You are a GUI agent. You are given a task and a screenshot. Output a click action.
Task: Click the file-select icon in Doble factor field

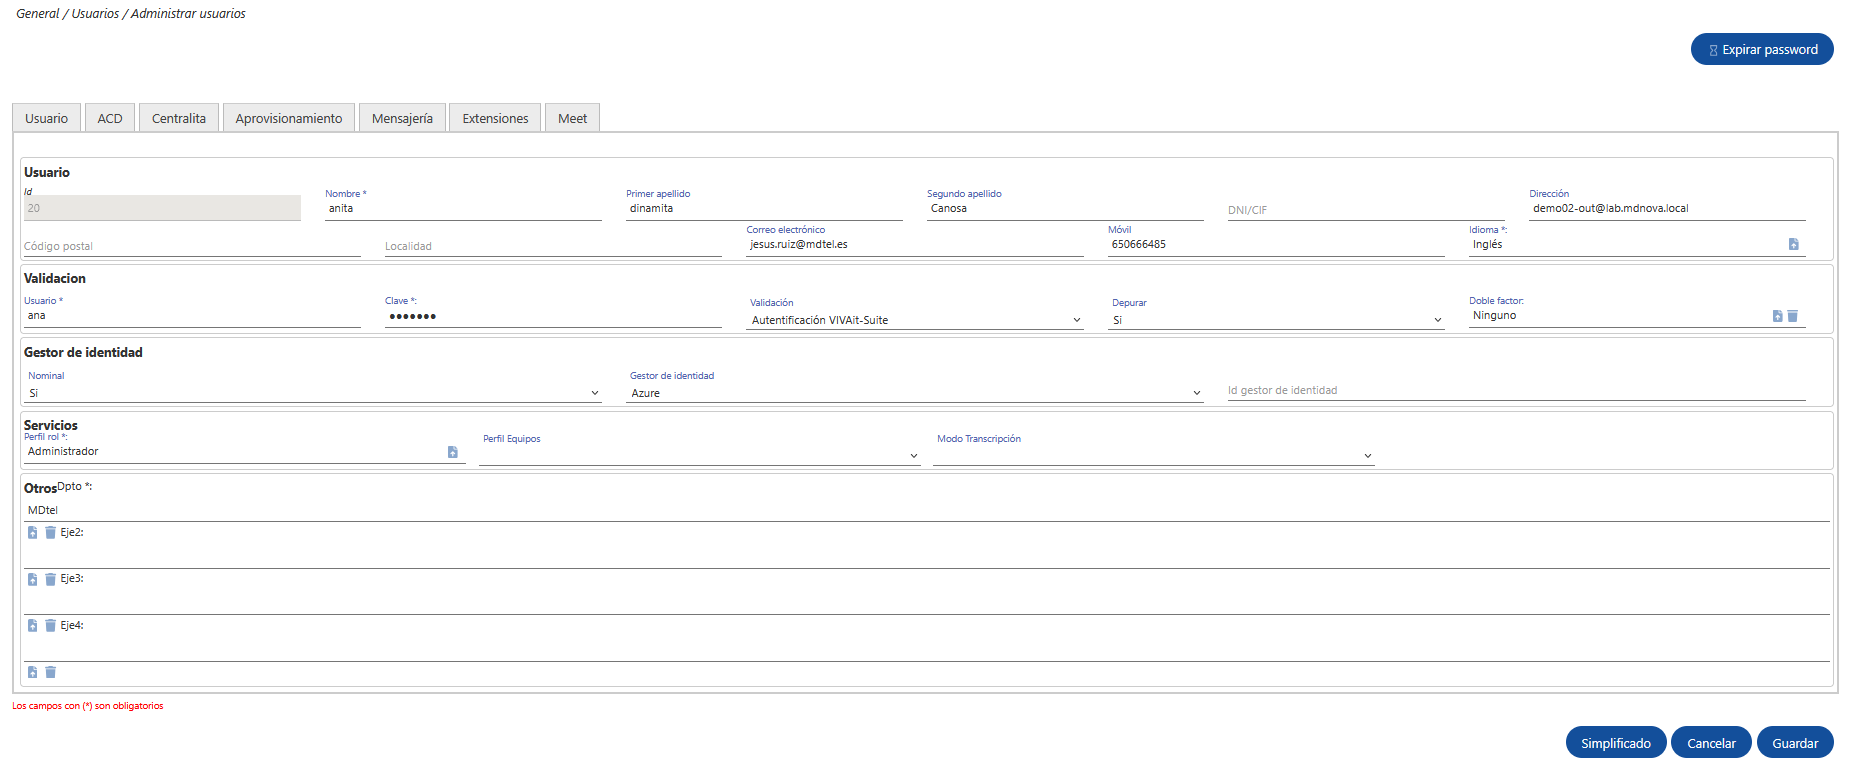[1777, 316]
